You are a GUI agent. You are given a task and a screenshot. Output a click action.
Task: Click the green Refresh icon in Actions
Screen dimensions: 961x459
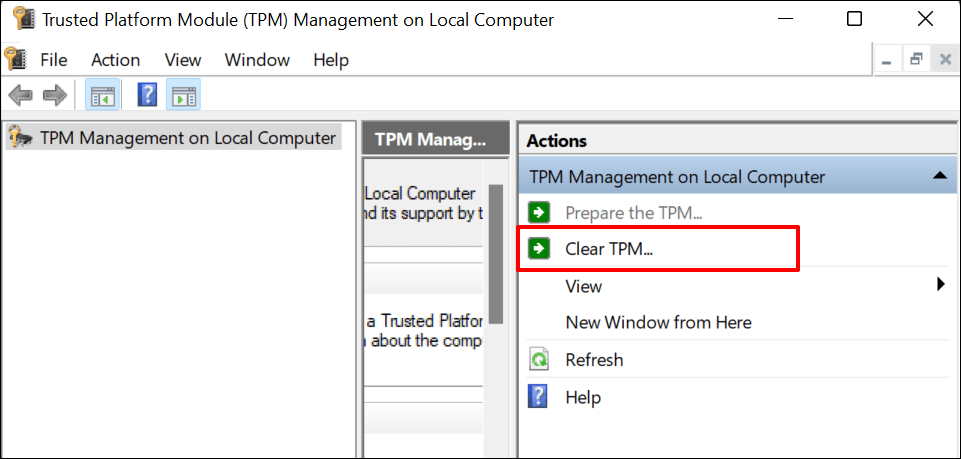tap(539, 360)
